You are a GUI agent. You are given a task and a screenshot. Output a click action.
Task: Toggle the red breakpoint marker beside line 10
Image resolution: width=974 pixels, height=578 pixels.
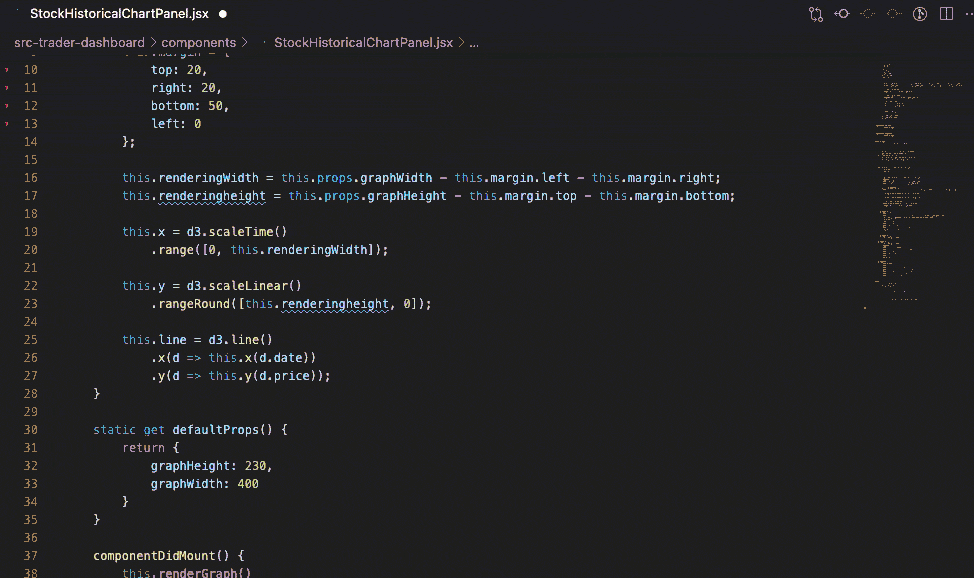pos(6,69)
